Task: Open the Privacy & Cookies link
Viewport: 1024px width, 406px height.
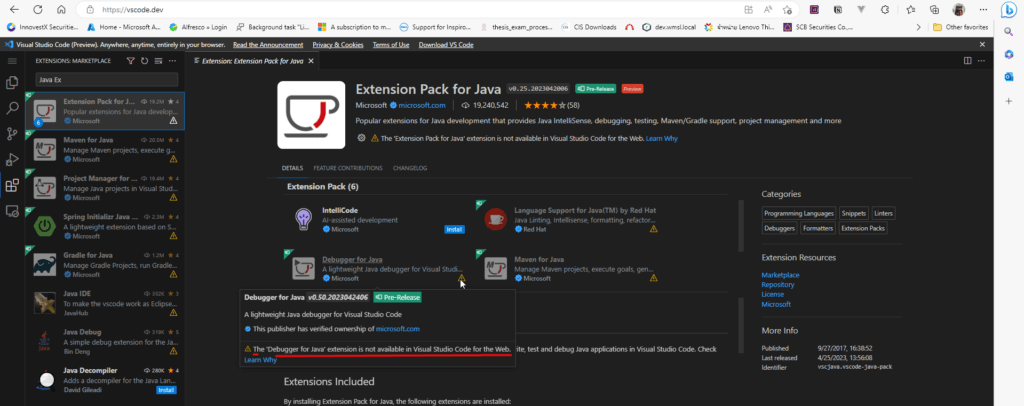Action: point(338,44)
